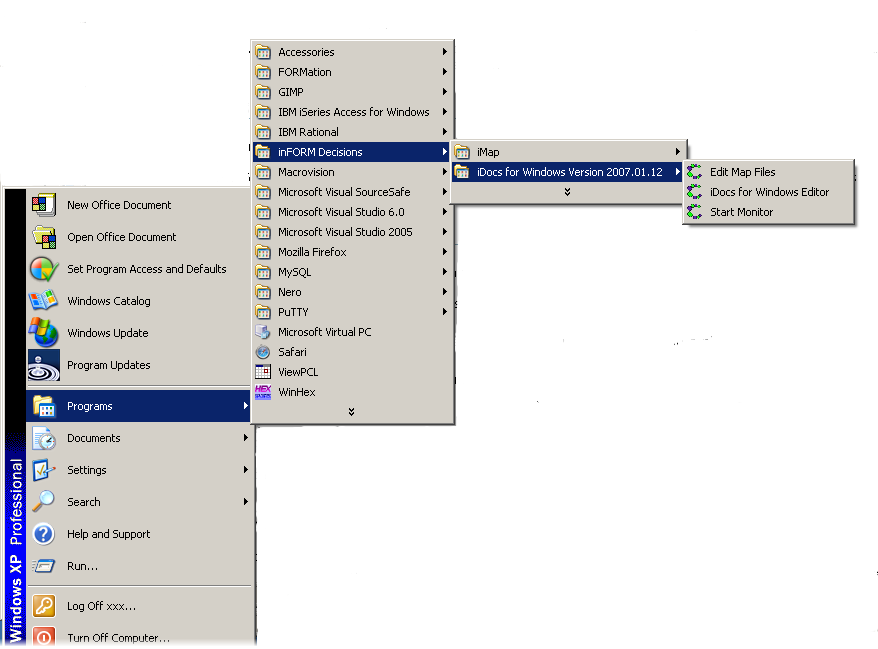Expand the Documents submenu arrow
Viewport: 878px width, 649px height.
[245, 438]
